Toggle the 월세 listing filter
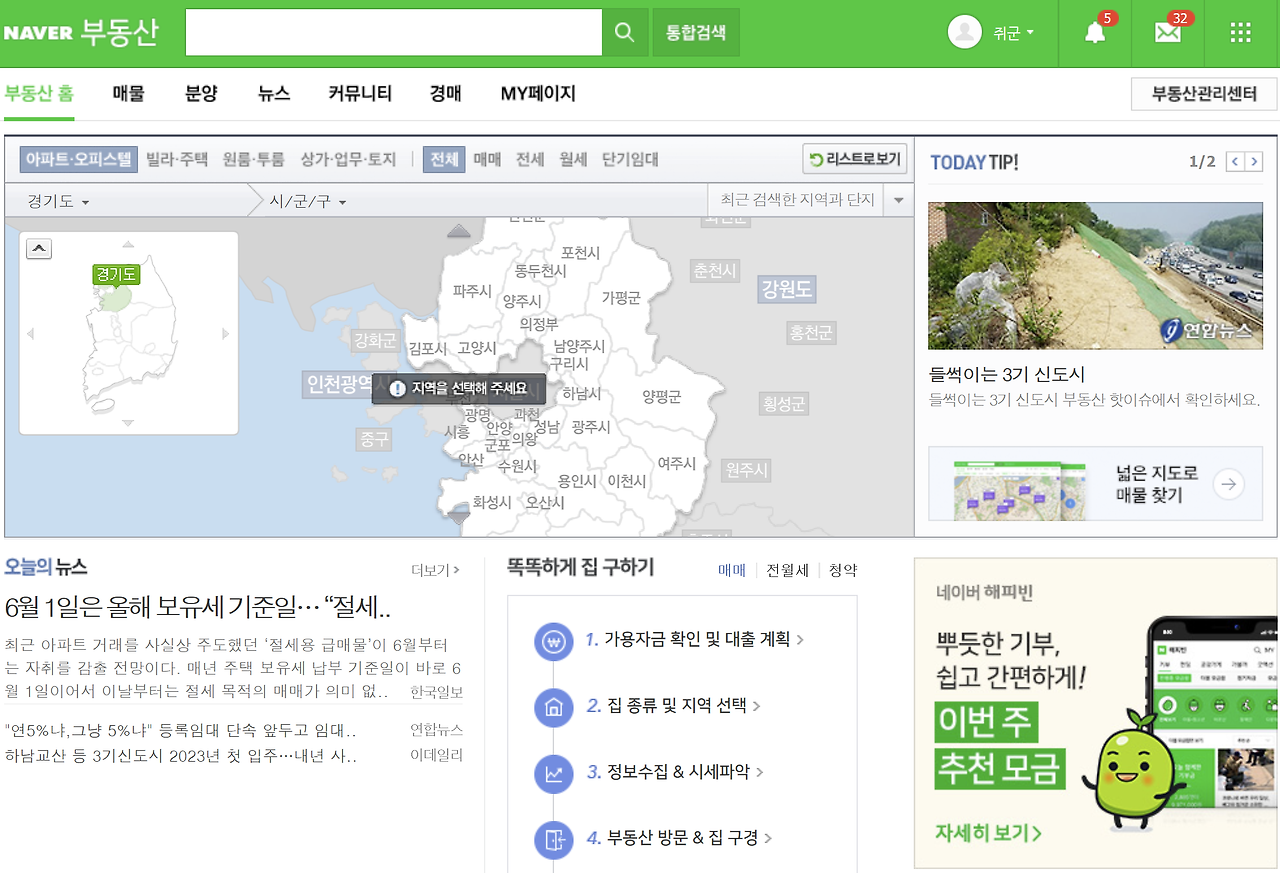 point(572,158)
